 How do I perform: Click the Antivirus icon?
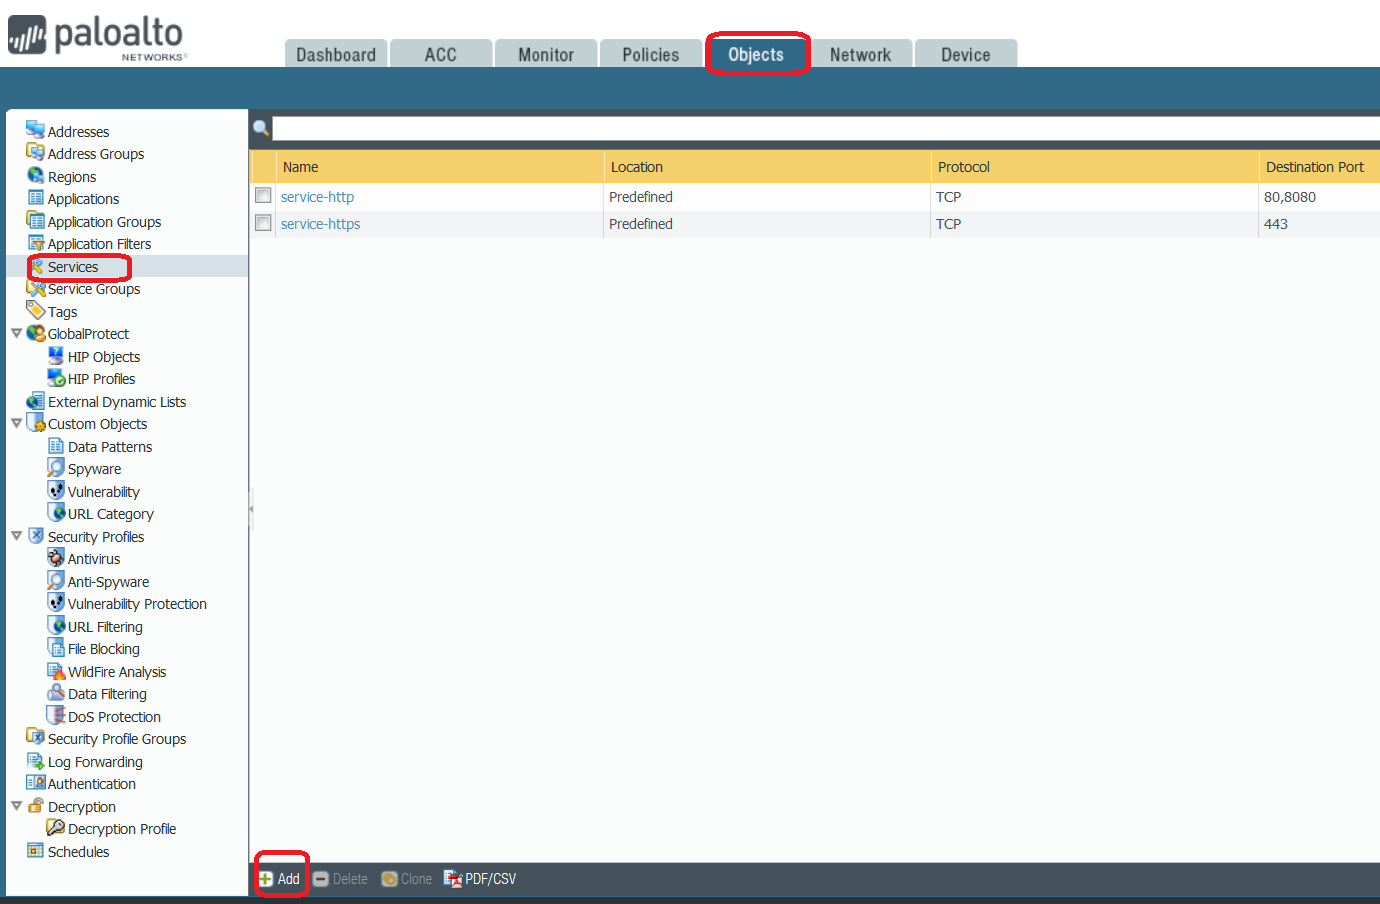(x=56, y=557)
